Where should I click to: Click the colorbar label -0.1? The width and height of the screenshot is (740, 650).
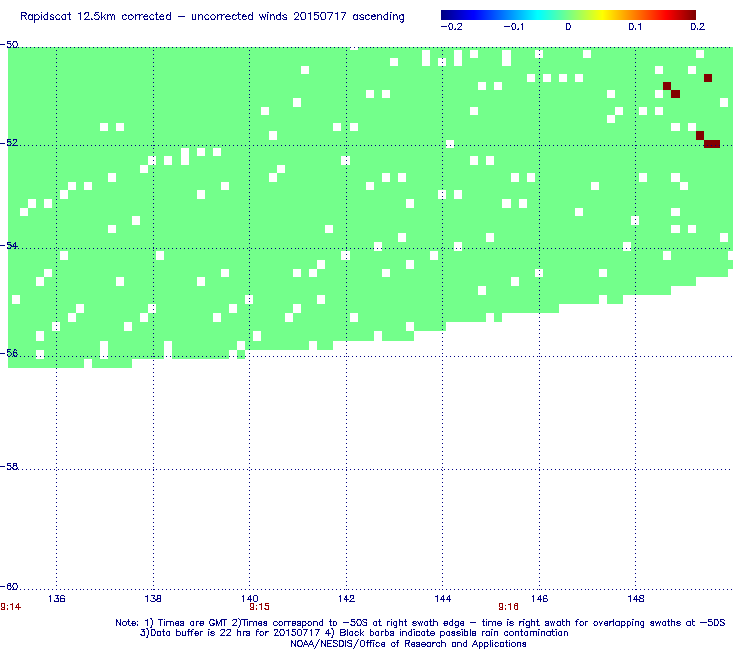pyautogui.click(x=513, y=27)
